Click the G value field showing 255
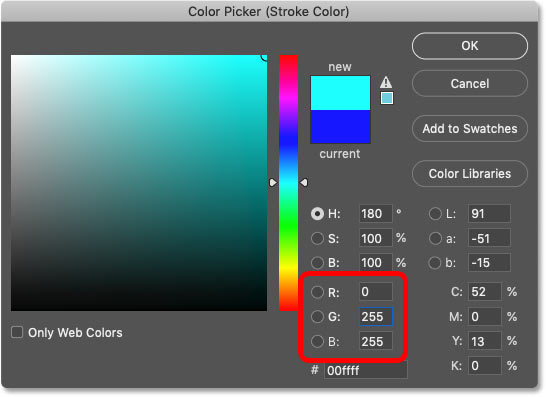The image size is (546, 397). coord(376,317)
